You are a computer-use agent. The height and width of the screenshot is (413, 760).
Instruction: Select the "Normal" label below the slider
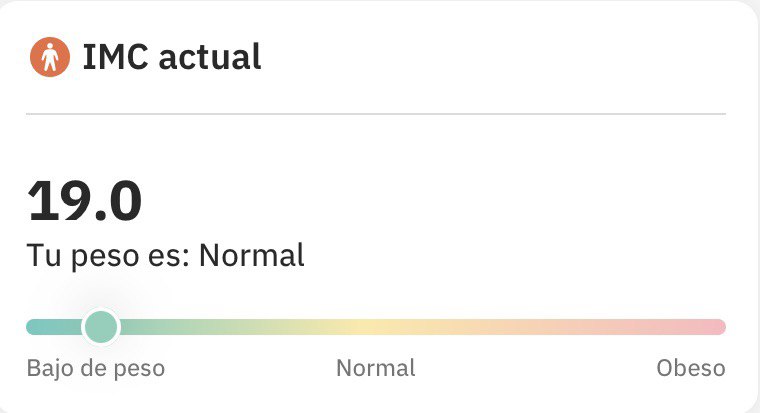pos(375,368)
